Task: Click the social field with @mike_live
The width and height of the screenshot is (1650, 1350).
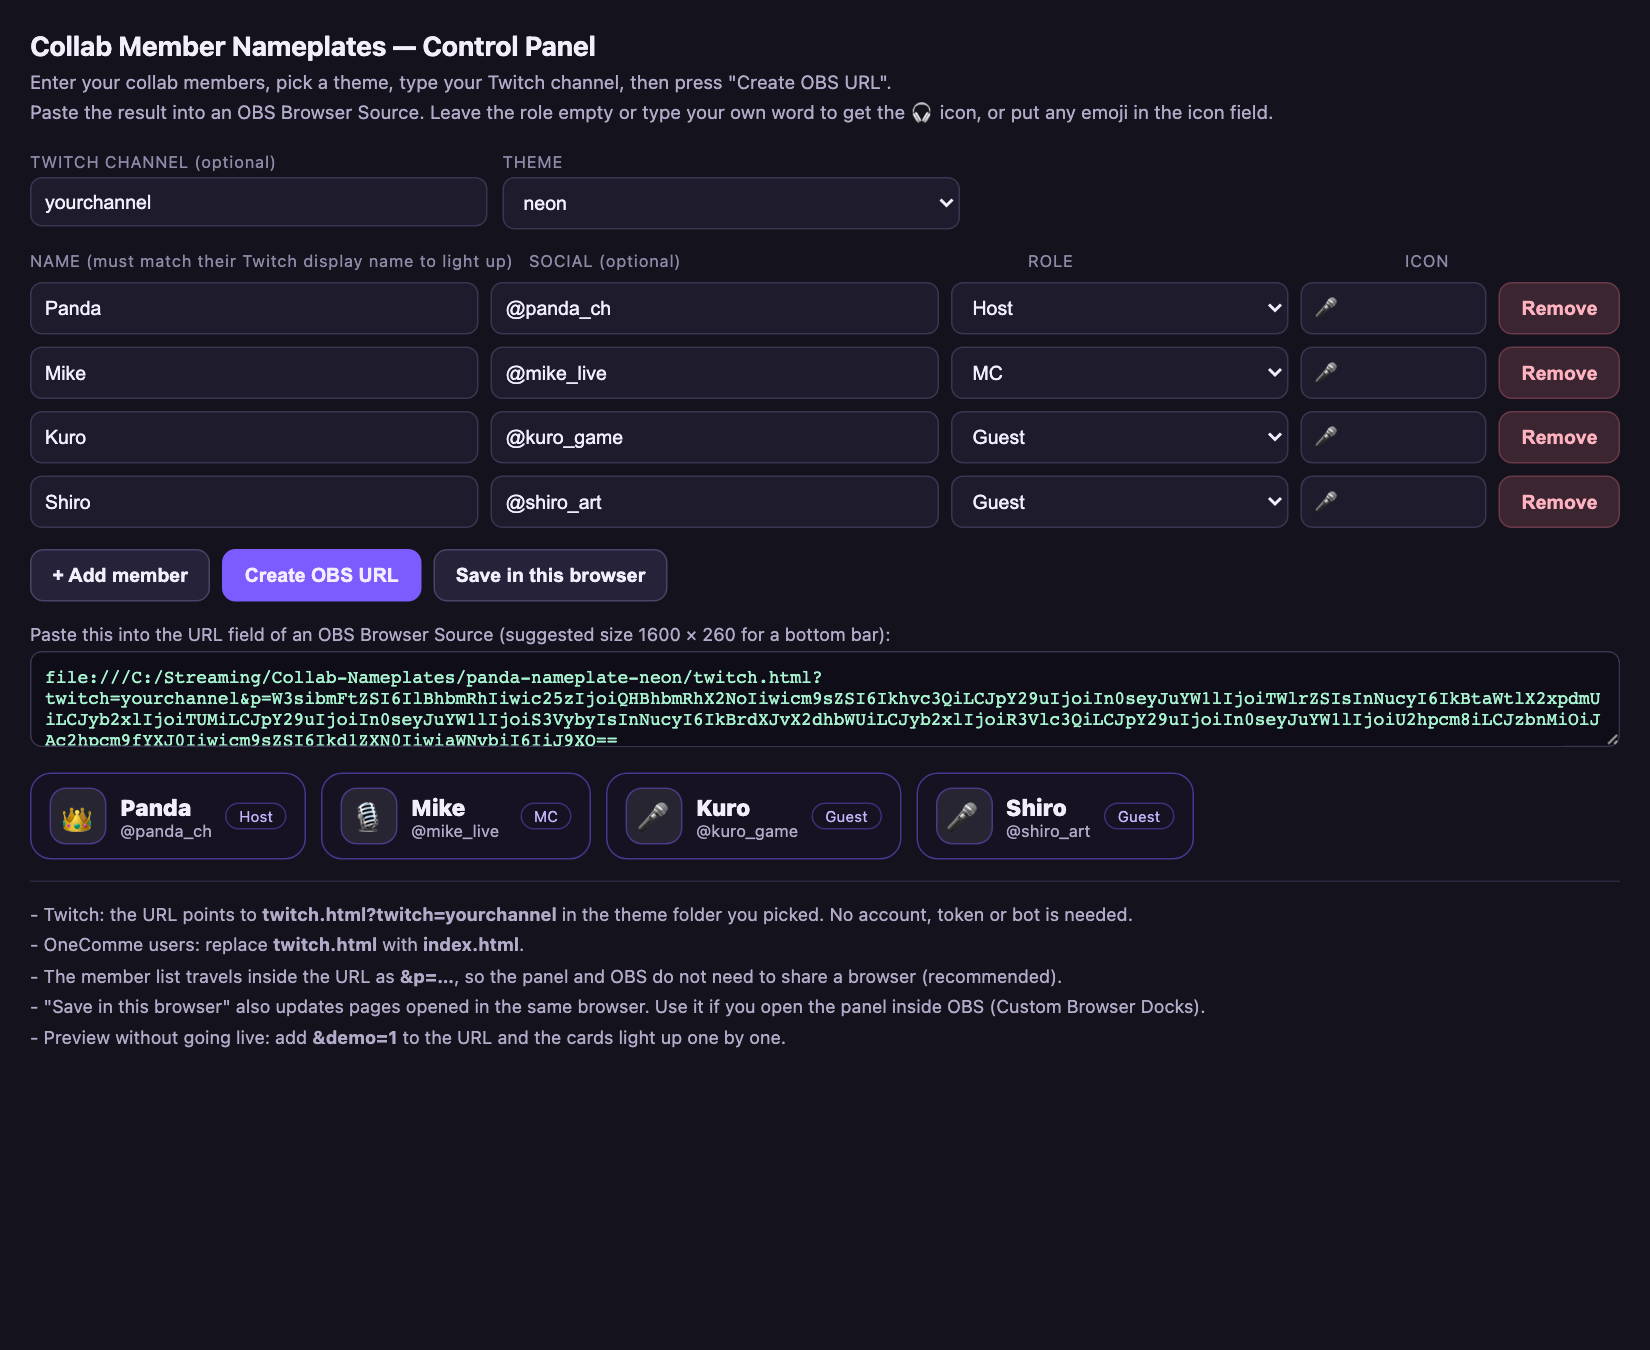Action: tap(714, 373)
